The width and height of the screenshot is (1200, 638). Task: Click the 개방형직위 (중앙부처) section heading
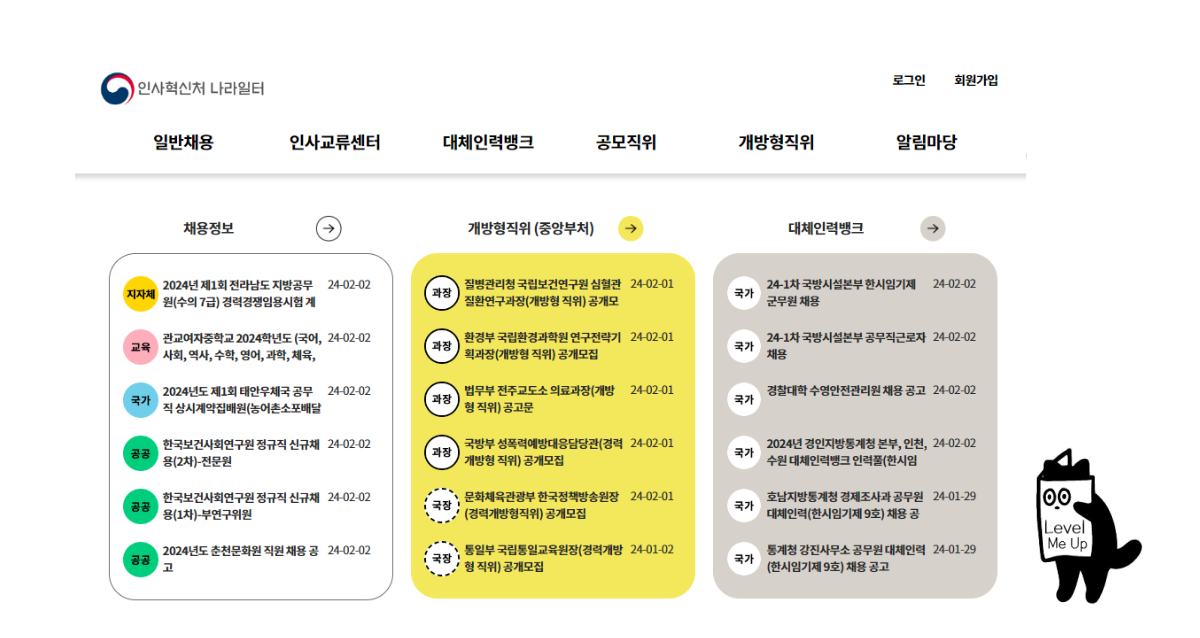click(x=531, y=229)
